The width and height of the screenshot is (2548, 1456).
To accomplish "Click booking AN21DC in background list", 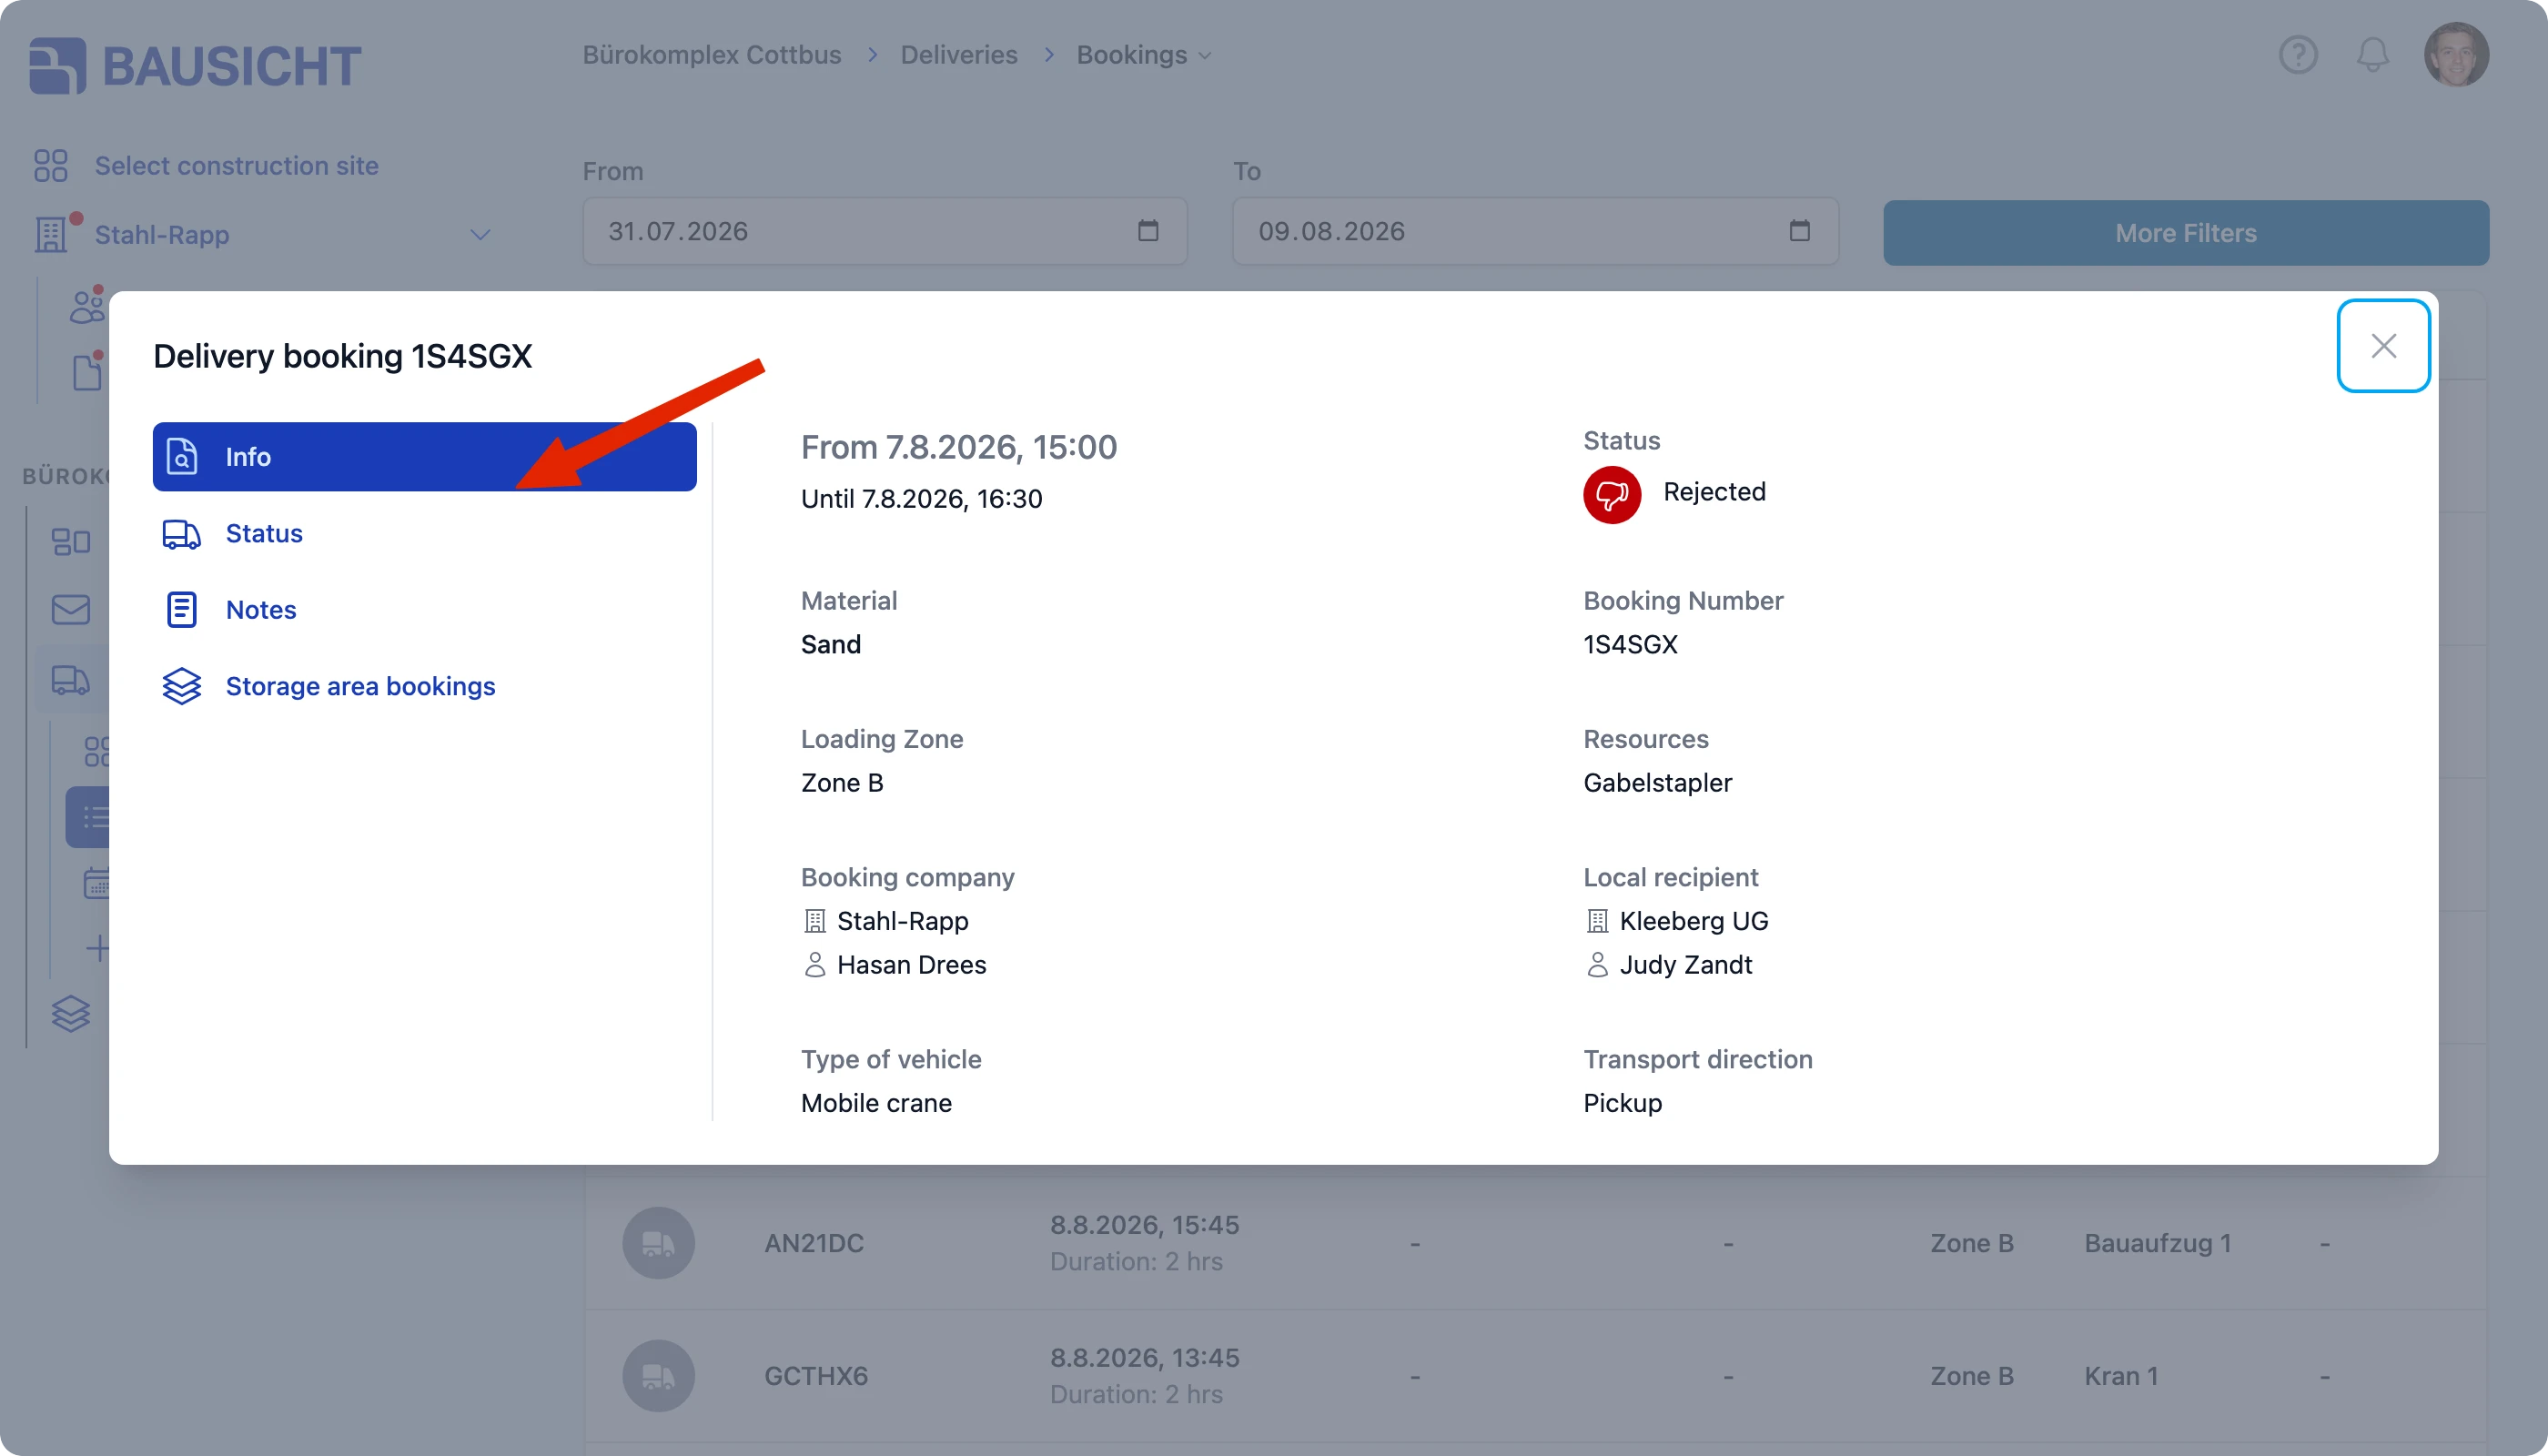I will 814,1243.
